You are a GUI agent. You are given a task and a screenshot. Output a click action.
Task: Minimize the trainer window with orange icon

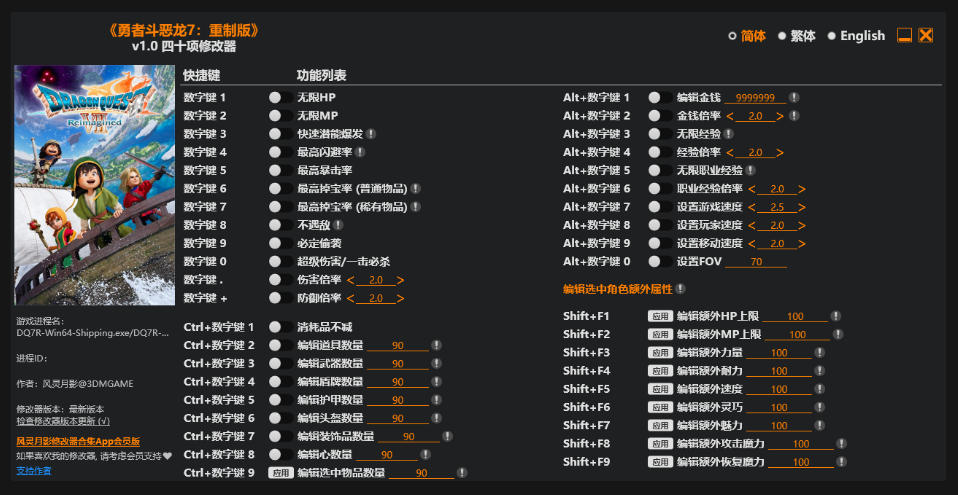click(x=904, y=35)
